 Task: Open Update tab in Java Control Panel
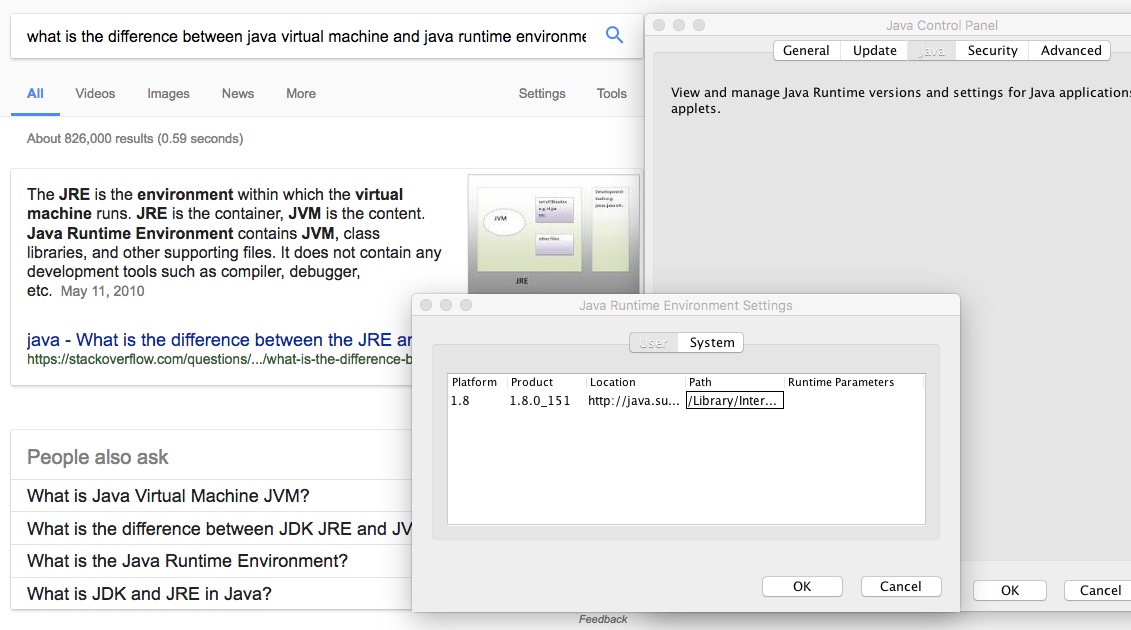tap(874, 51)
